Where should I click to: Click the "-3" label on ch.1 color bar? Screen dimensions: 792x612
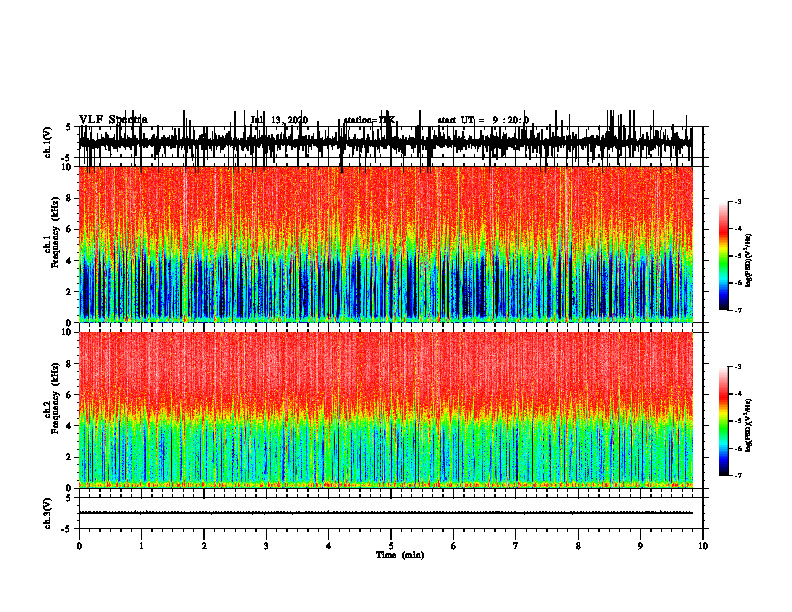(738, 201)
